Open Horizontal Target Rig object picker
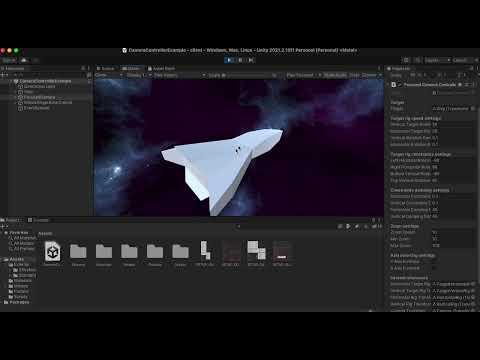The width and height of the screenshot is (480, 360). 473,284
